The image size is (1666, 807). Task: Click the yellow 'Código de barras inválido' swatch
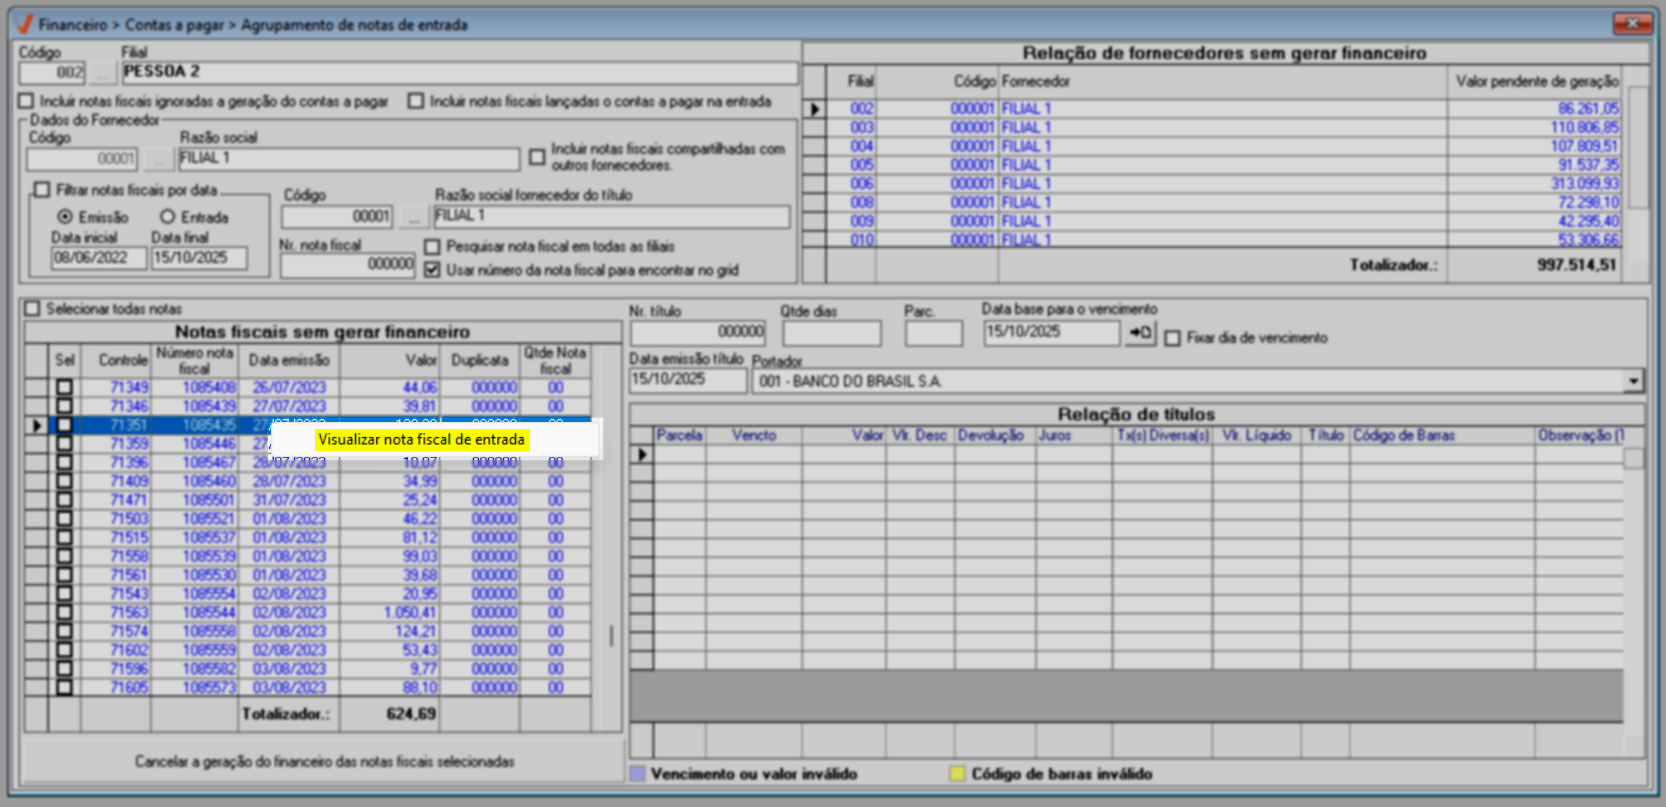[957, 774]
